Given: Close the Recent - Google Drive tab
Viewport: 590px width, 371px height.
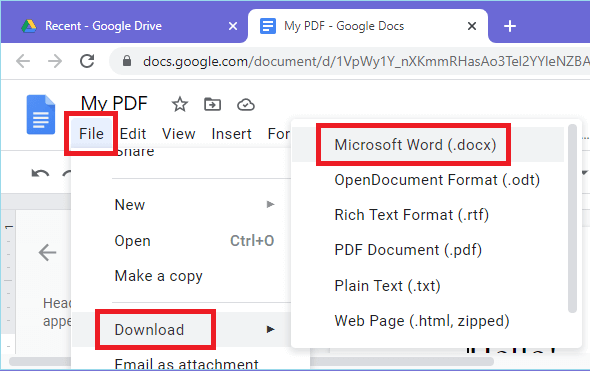Looking at the screenshot, I should tap(233, 26).
